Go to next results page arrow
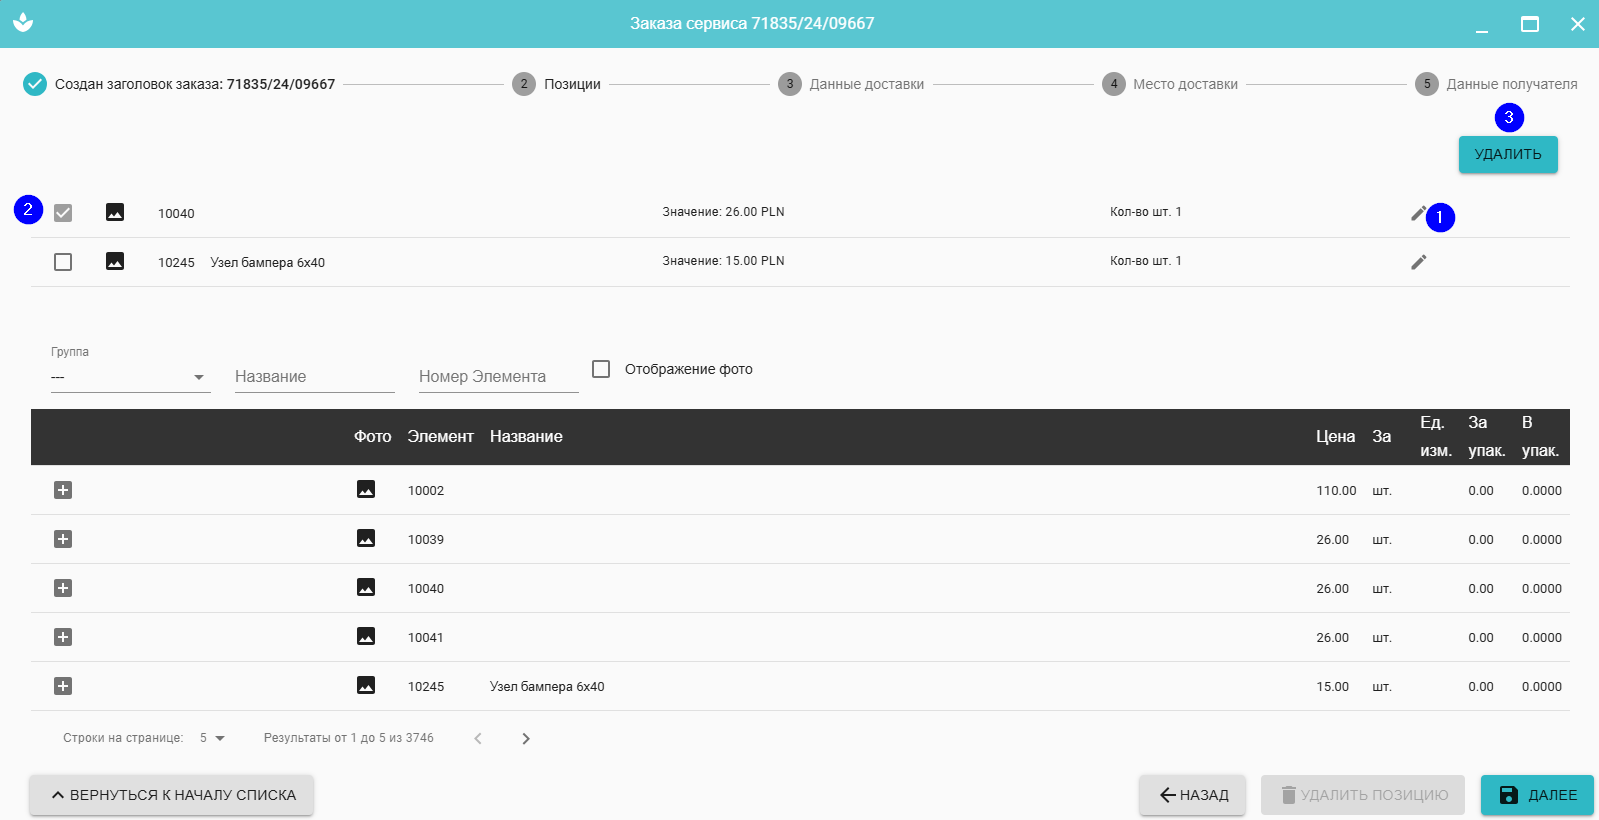1599x820 pixels. 526,739
